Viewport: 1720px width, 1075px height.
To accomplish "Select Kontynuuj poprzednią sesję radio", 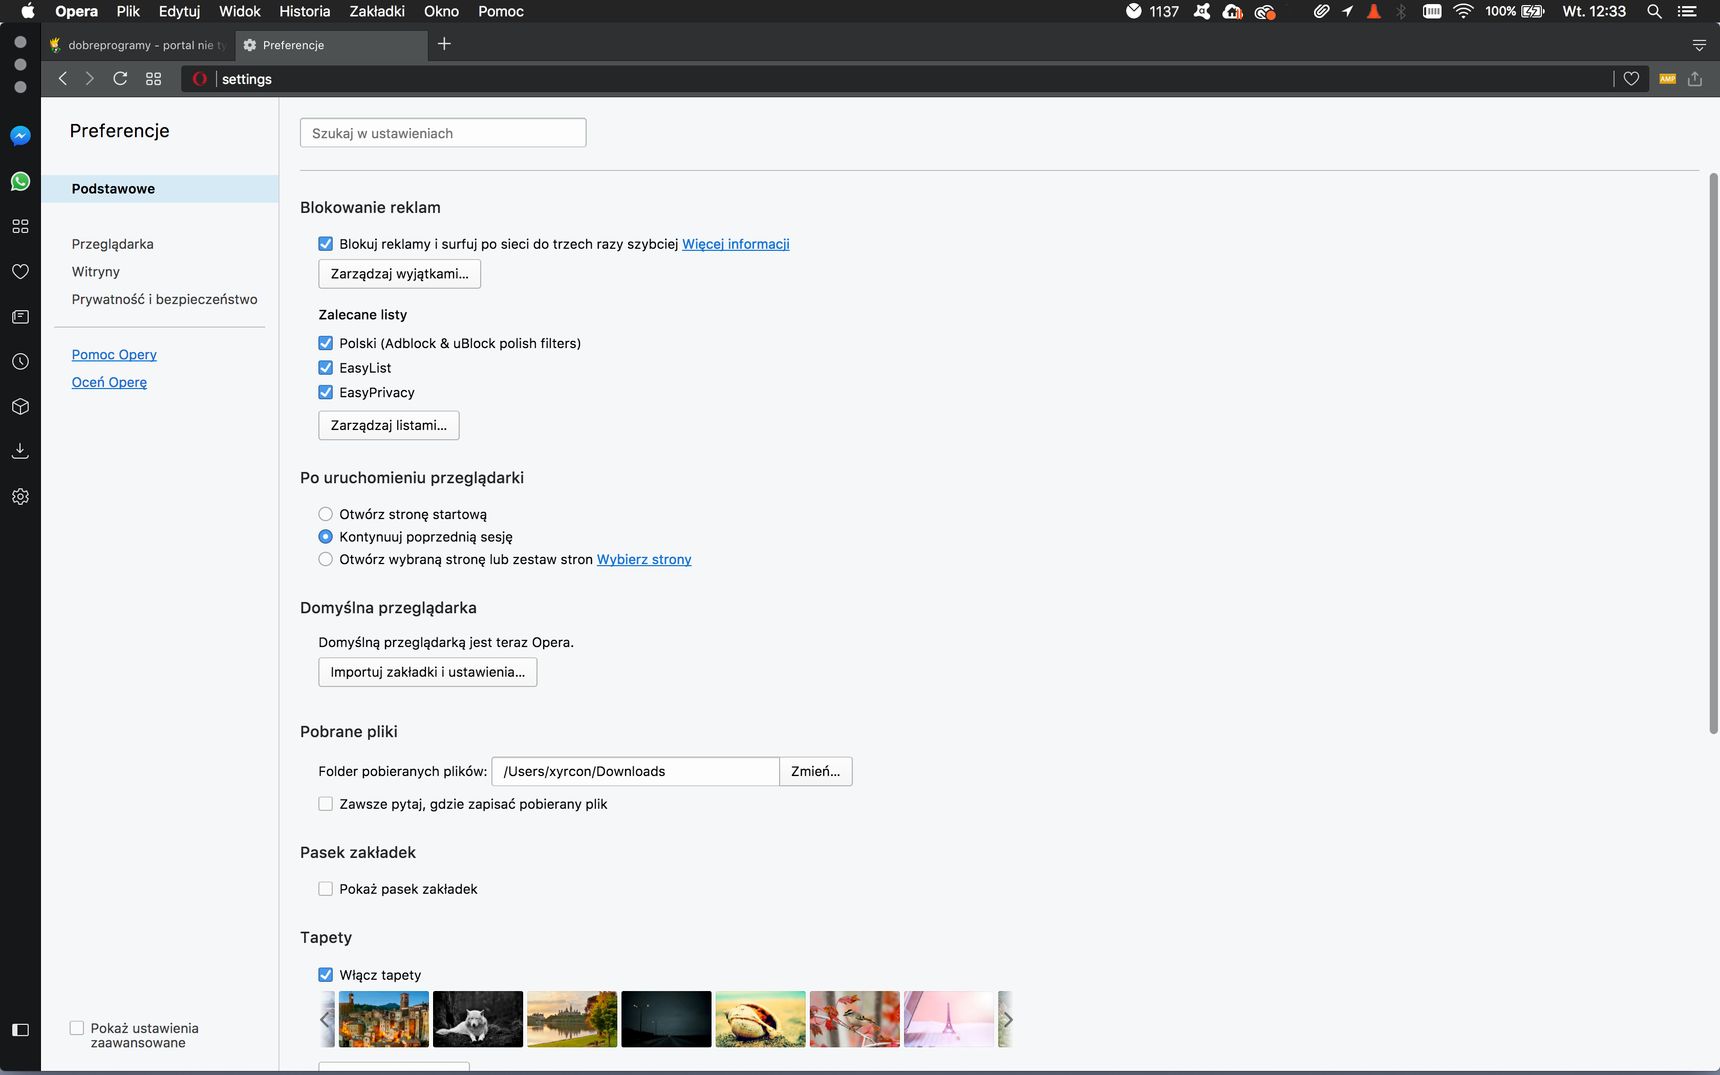I will (325, 536).
